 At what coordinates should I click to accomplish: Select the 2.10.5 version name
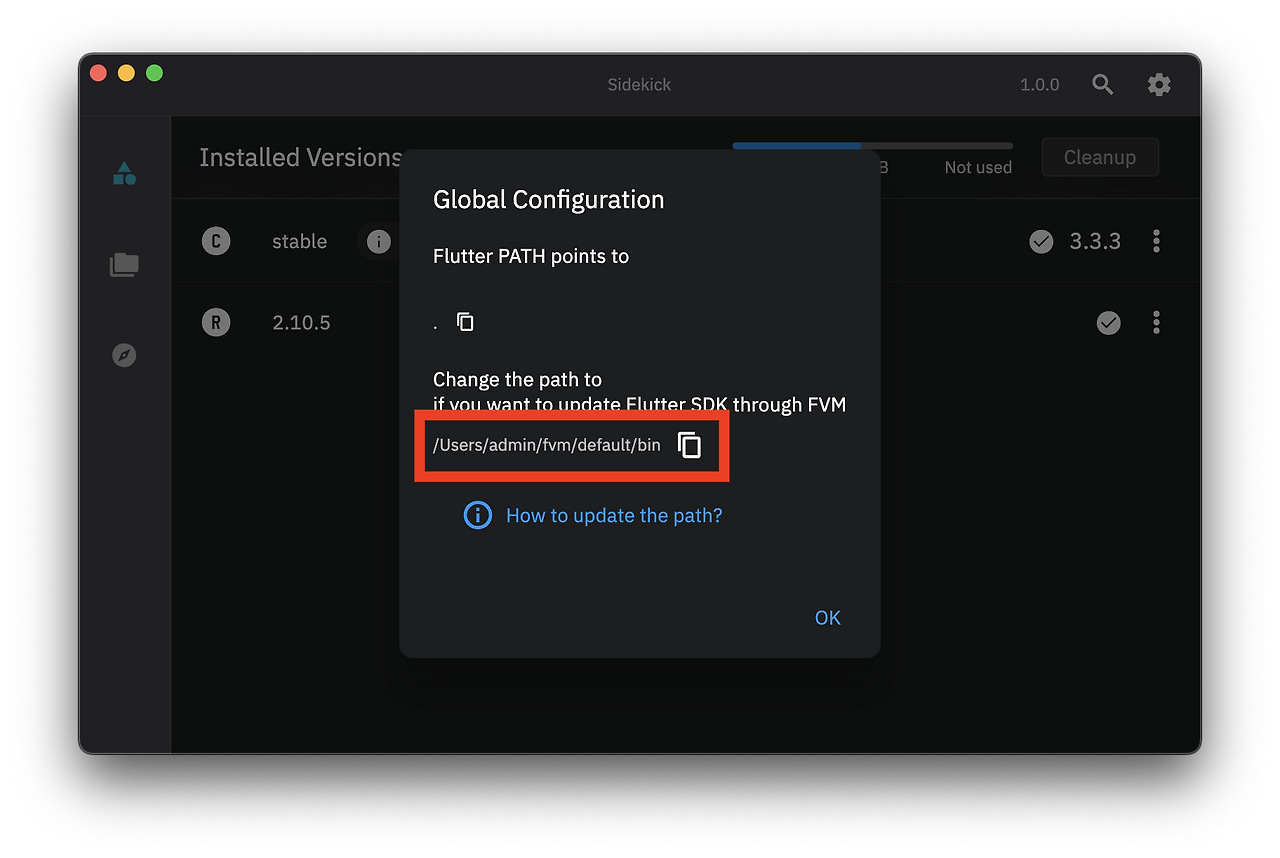[x=301, y=322]
